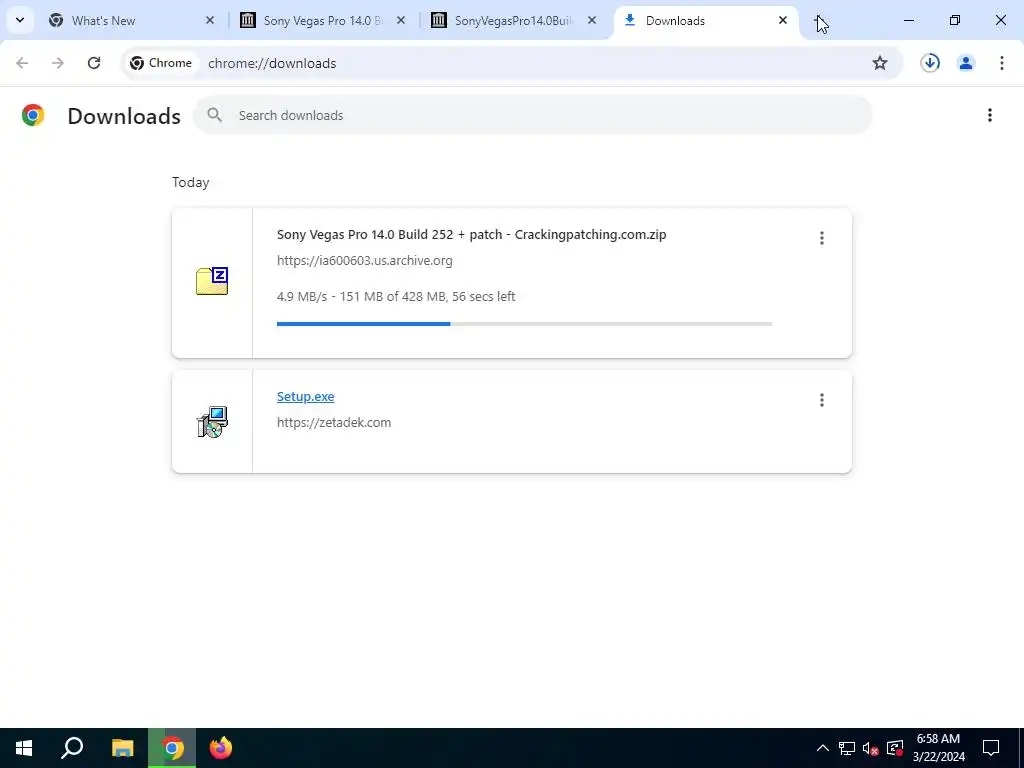Screen dimensions: 1024x768
Task: Close the Sony Vegas Pro 14.0 B tab
Action: tap(401, 20)
